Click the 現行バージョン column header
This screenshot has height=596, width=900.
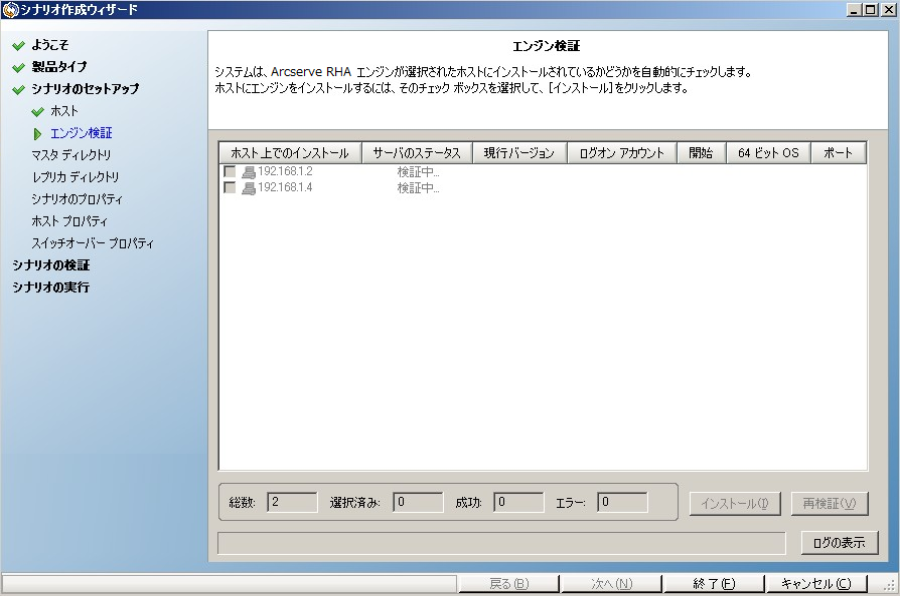[519, 153]
